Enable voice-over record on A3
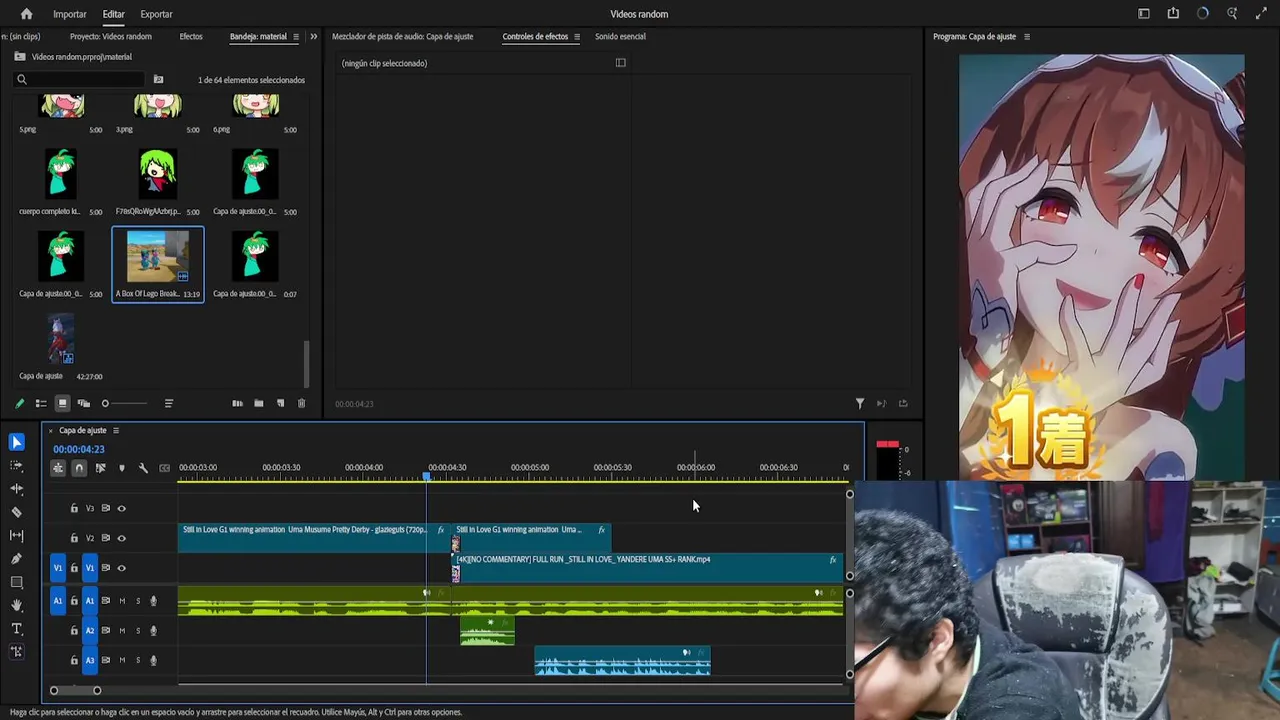The image size is (1280, 720). (153, 660)
